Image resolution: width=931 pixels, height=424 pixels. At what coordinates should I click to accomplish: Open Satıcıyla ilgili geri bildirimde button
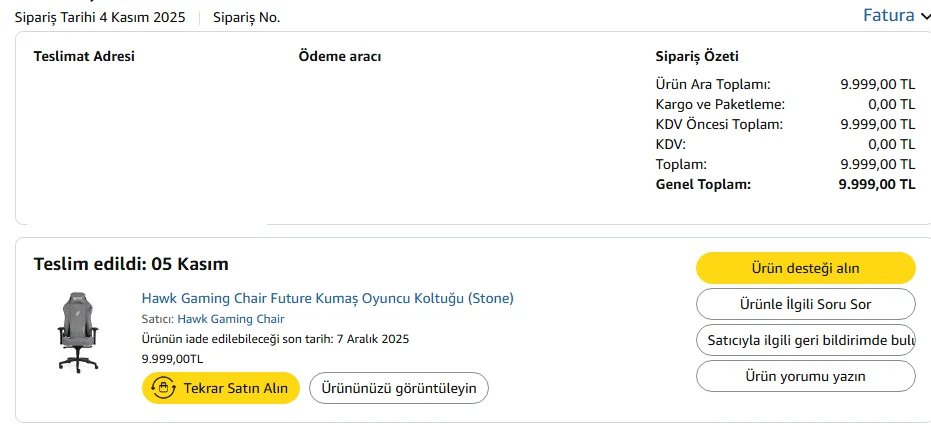click(x=805, y=340)
